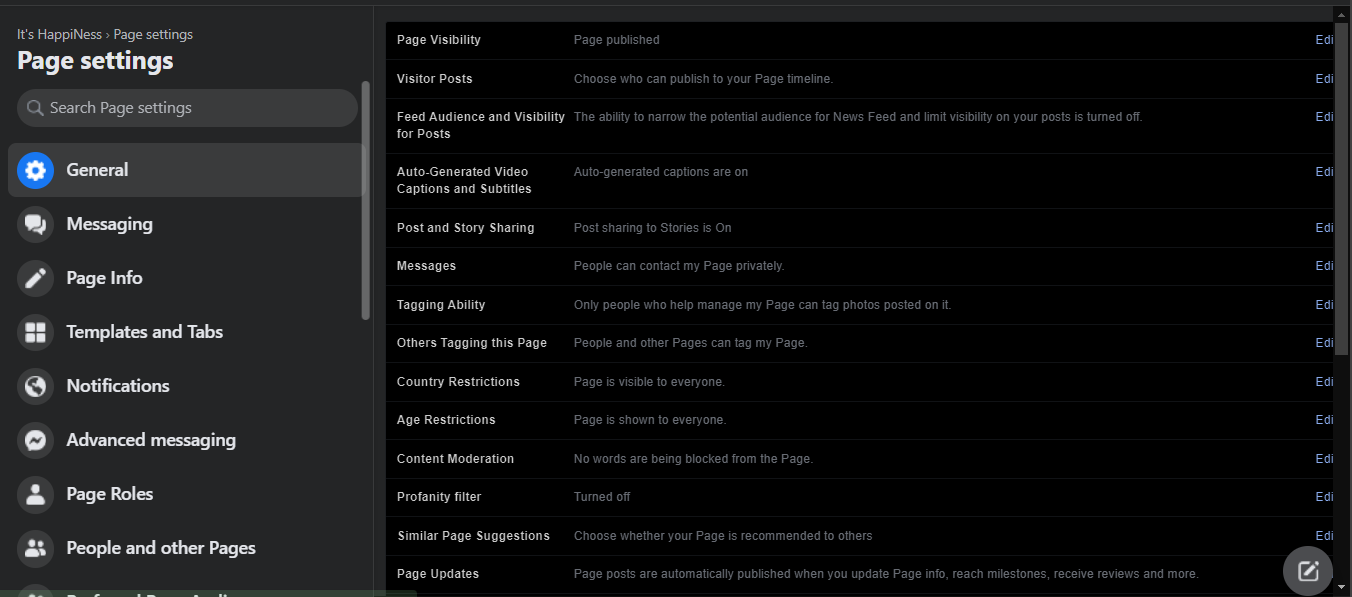Open the People and other Pages icon
The width and height of the screenshot is (1352, 597).
(x=35, y=548)
